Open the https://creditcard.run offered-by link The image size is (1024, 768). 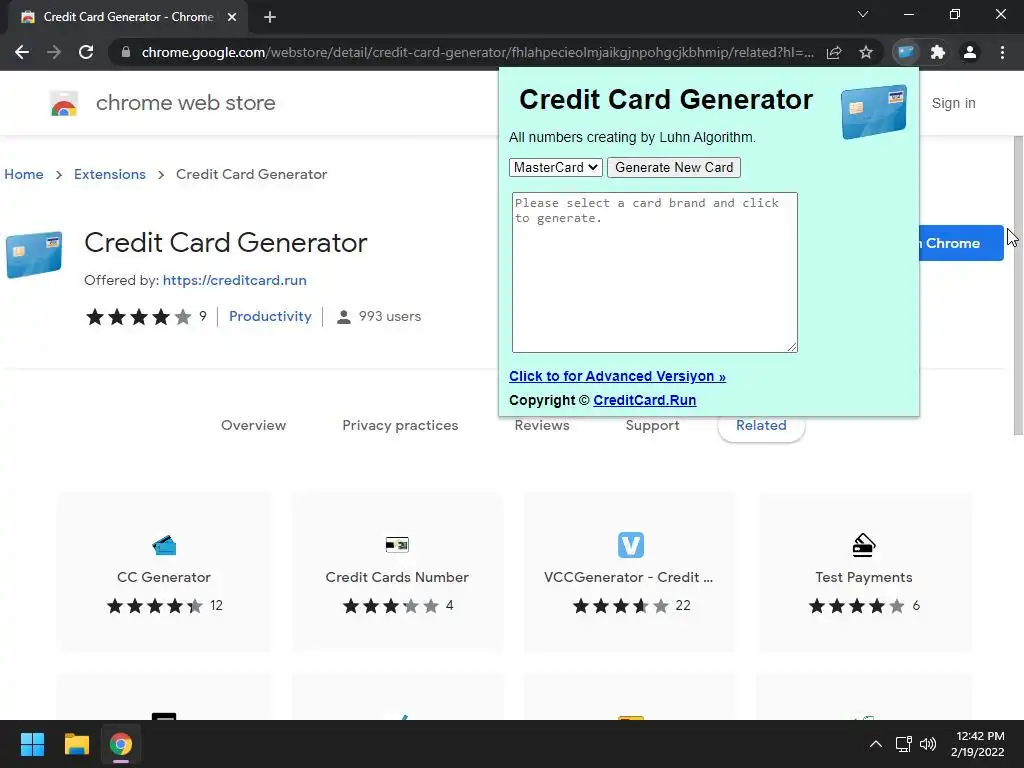pos(234,280)
